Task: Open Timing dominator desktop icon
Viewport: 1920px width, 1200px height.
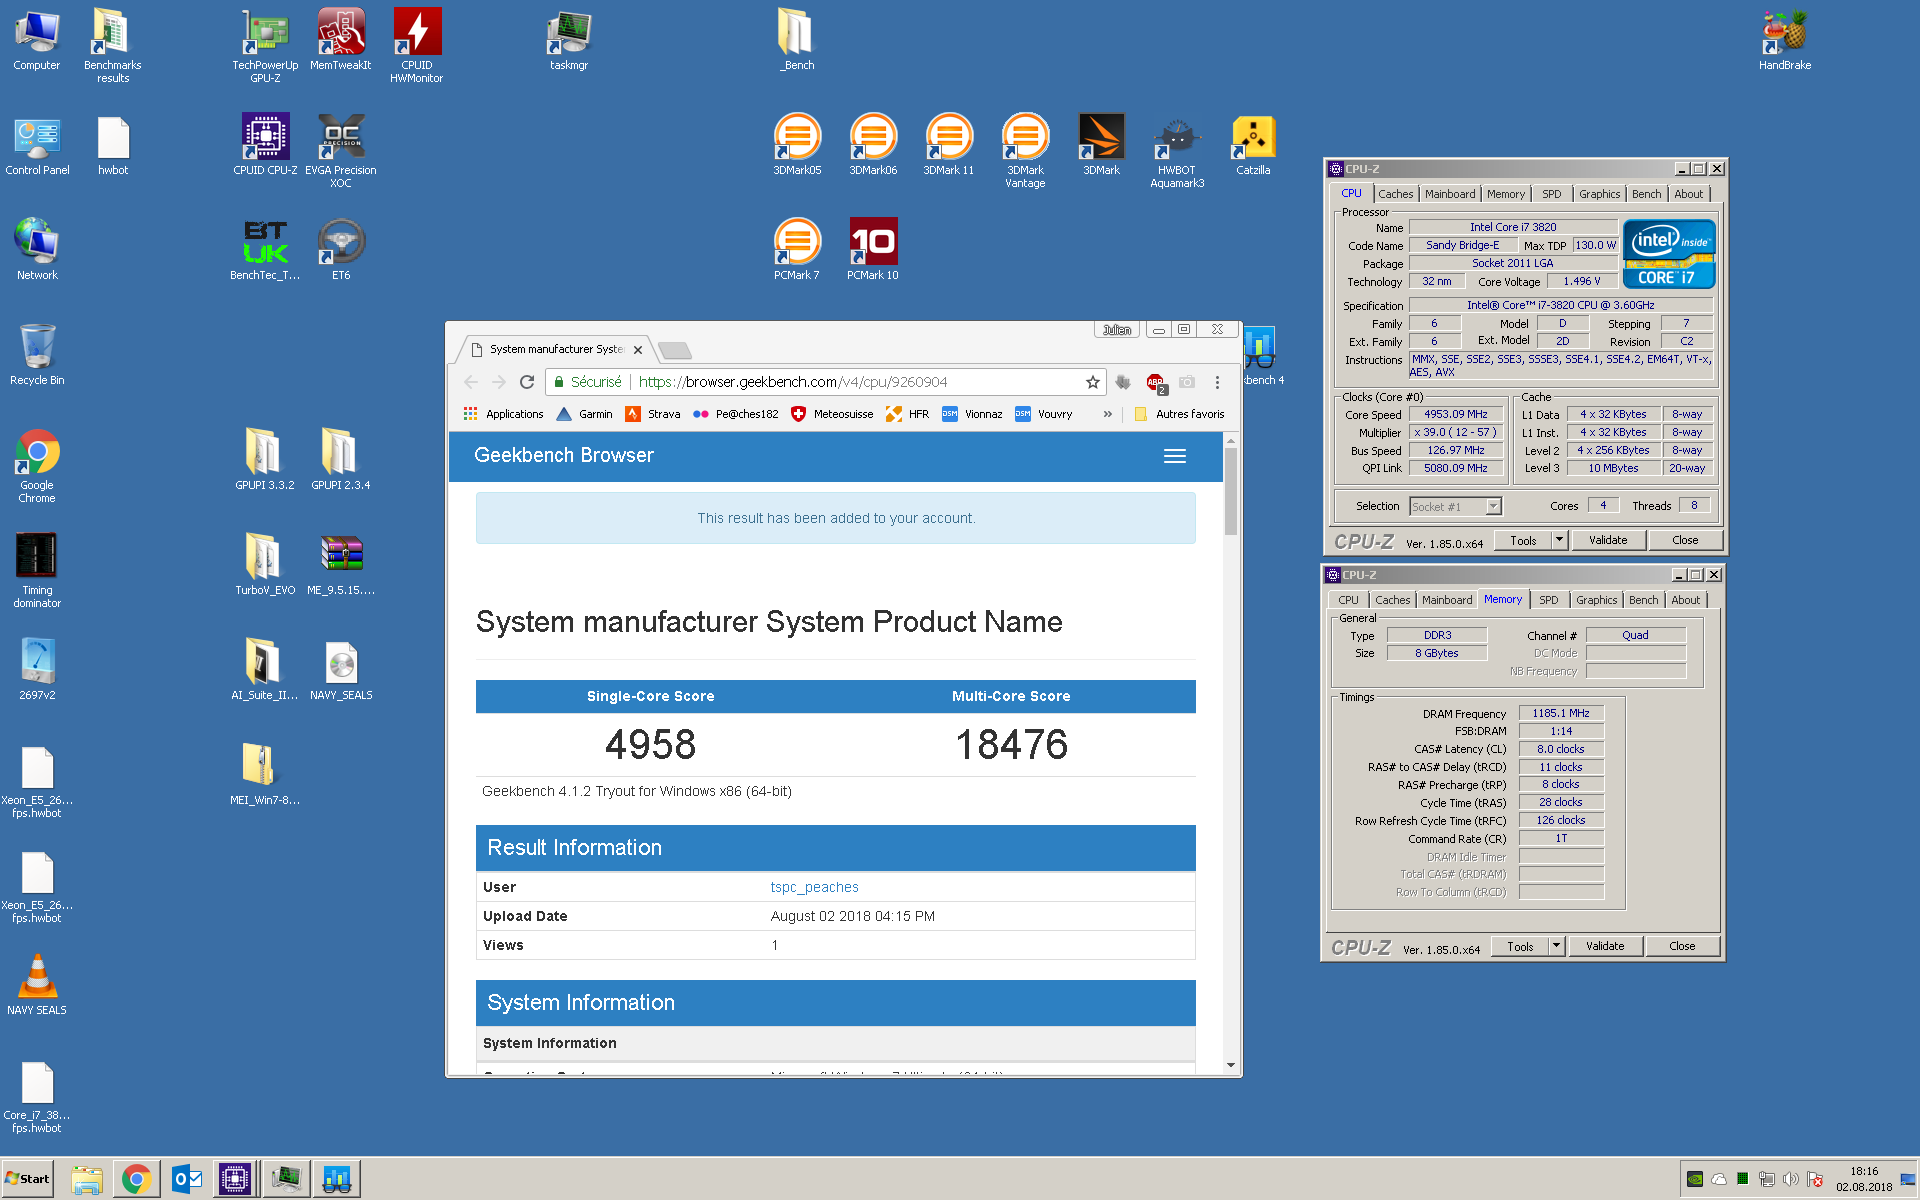Action: (37, 570)
